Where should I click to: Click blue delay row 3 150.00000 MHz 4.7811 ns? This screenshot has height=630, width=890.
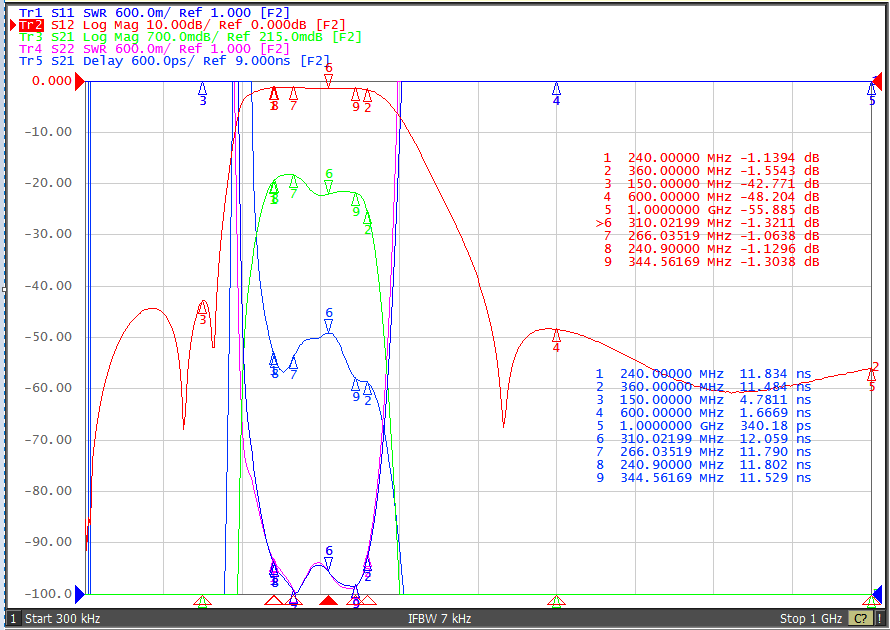pos(703,400)
